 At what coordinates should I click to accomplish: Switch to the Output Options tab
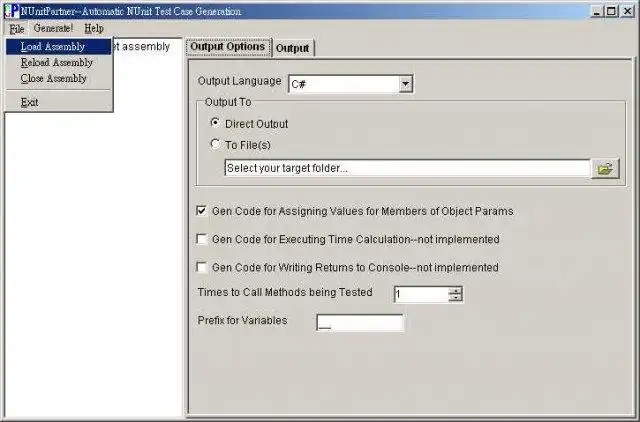point(228,47)
